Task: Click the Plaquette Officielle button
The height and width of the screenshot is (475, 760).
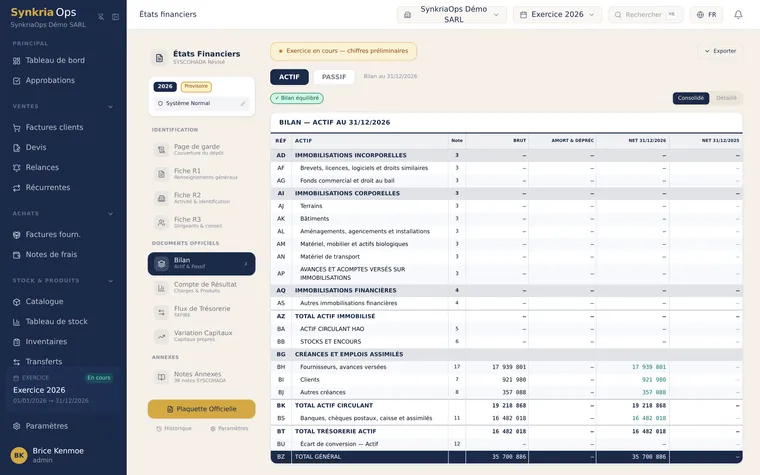Action: [201, 409]
